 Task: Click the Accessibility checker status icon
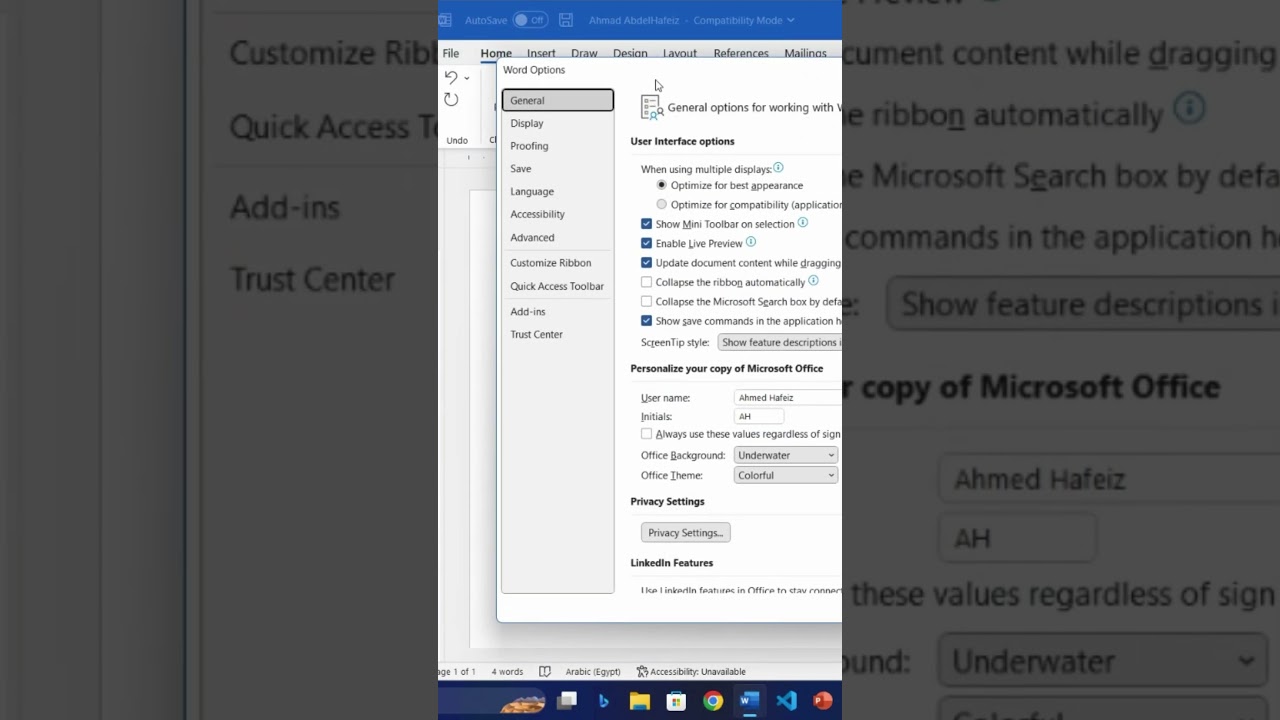pos(642,672)
